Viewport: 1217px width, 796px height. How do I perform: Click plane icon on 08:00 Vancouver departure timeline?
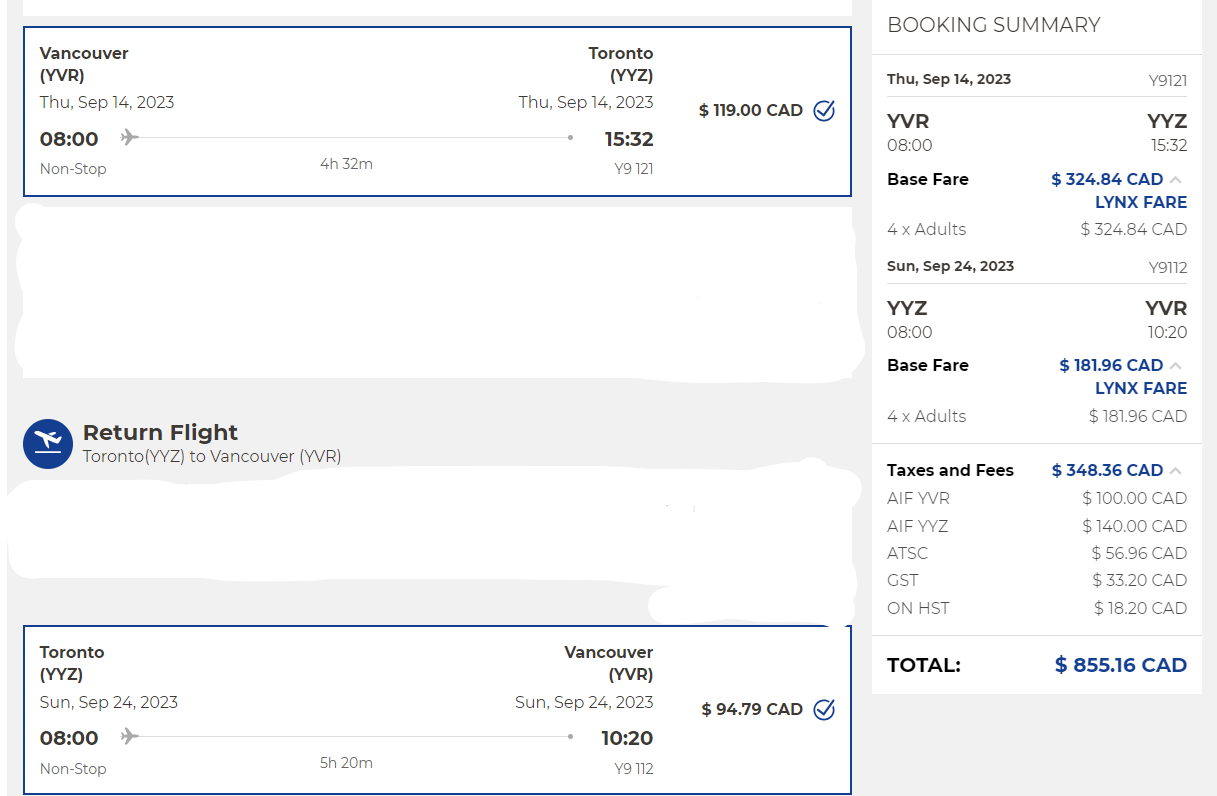[129, 137]
